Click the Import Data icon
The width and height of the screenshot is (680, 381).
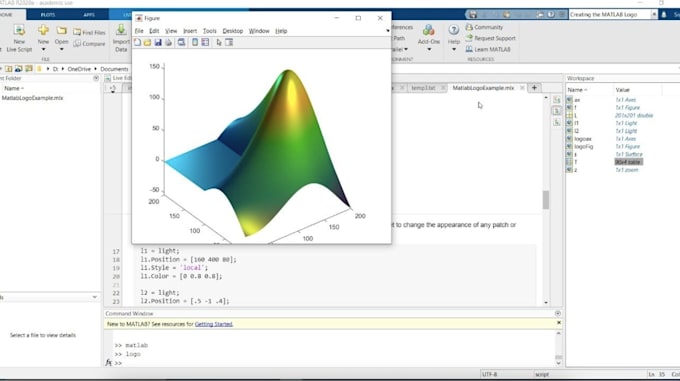coord(121,38)
